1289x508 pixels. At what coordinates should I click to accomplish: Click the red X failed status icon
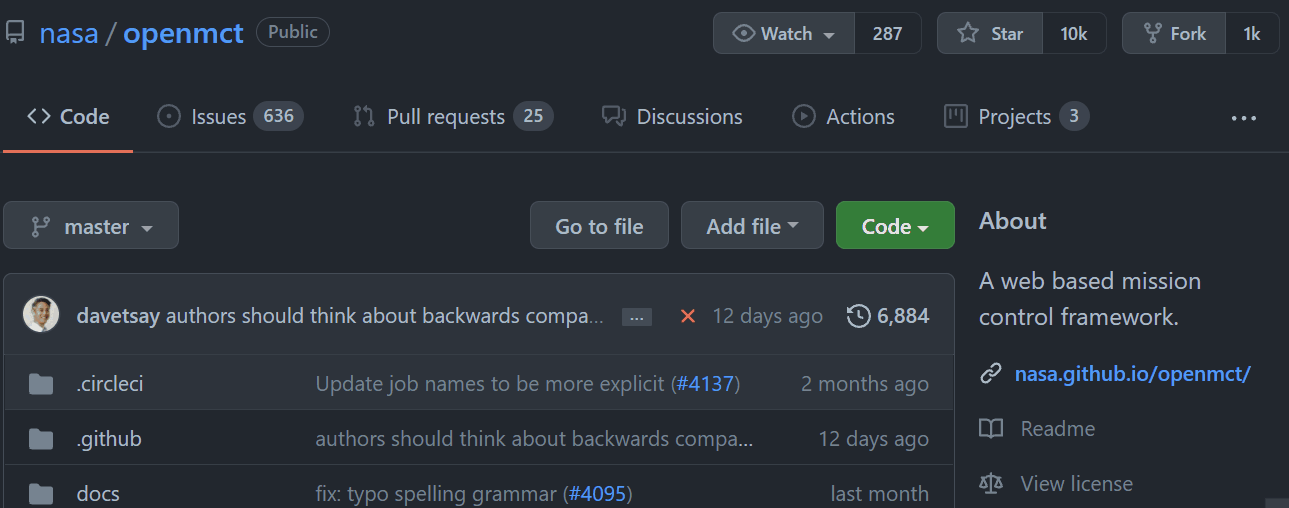[688, 316]
